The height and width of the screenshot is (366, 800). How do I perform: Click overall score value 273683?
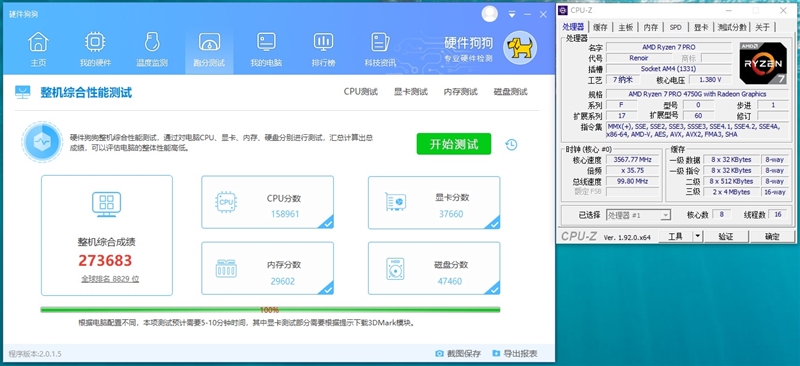(105, 260)
